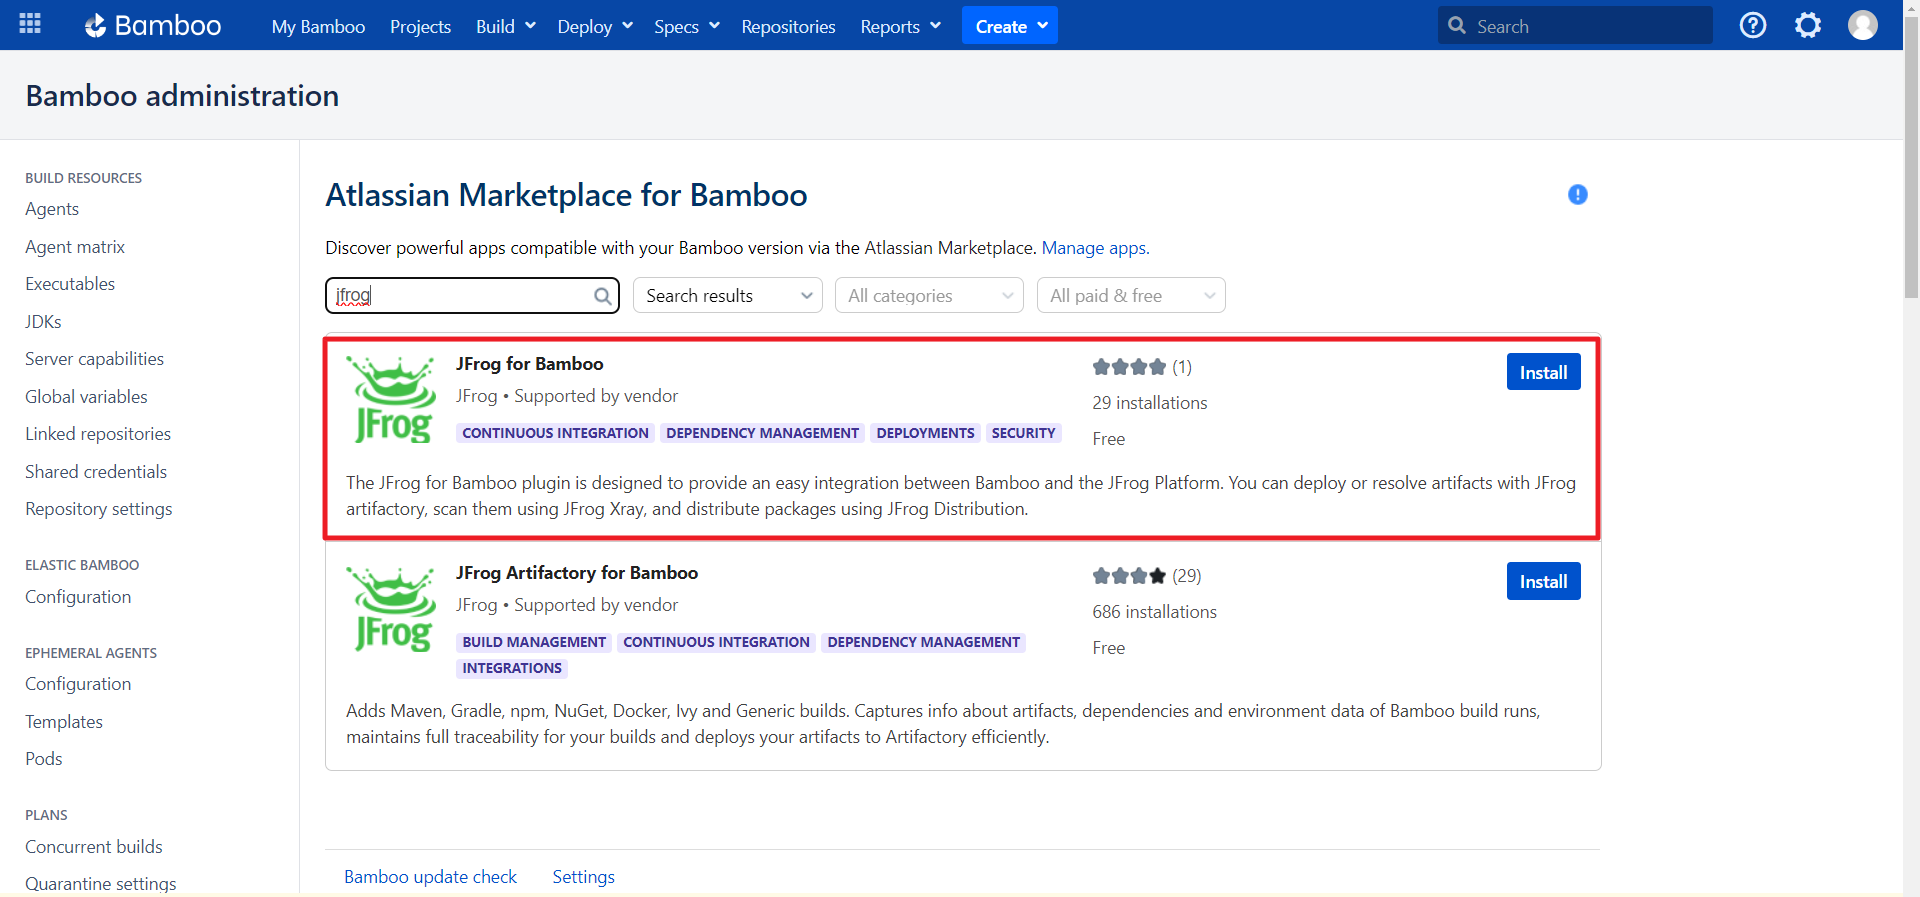Install JFrog Artifactory for Bamboo
Viewport: 1920px width, 897px height.
[1543, 581]
